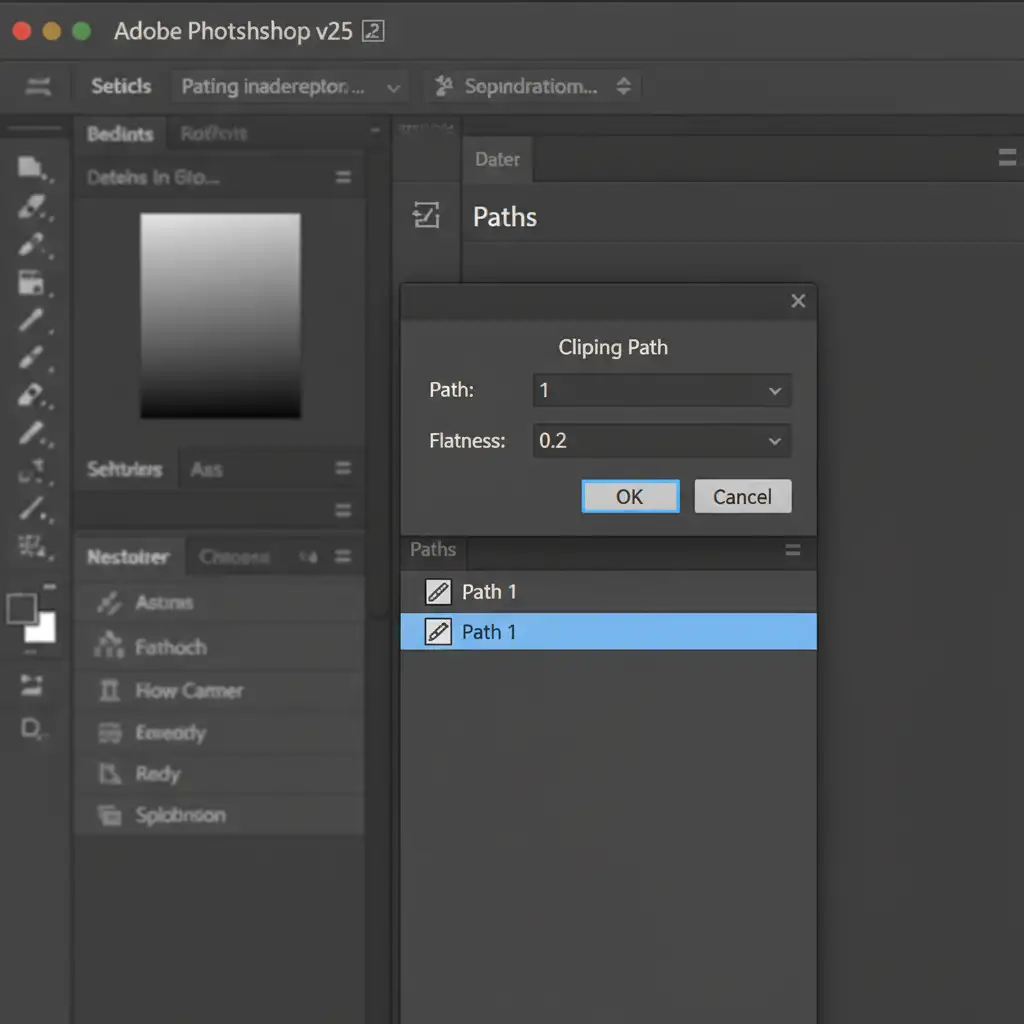Open the Flatness dropdown set to 0.2
The width and height of the screenshot is (1024, 1024).
click(x=774, y=441)
